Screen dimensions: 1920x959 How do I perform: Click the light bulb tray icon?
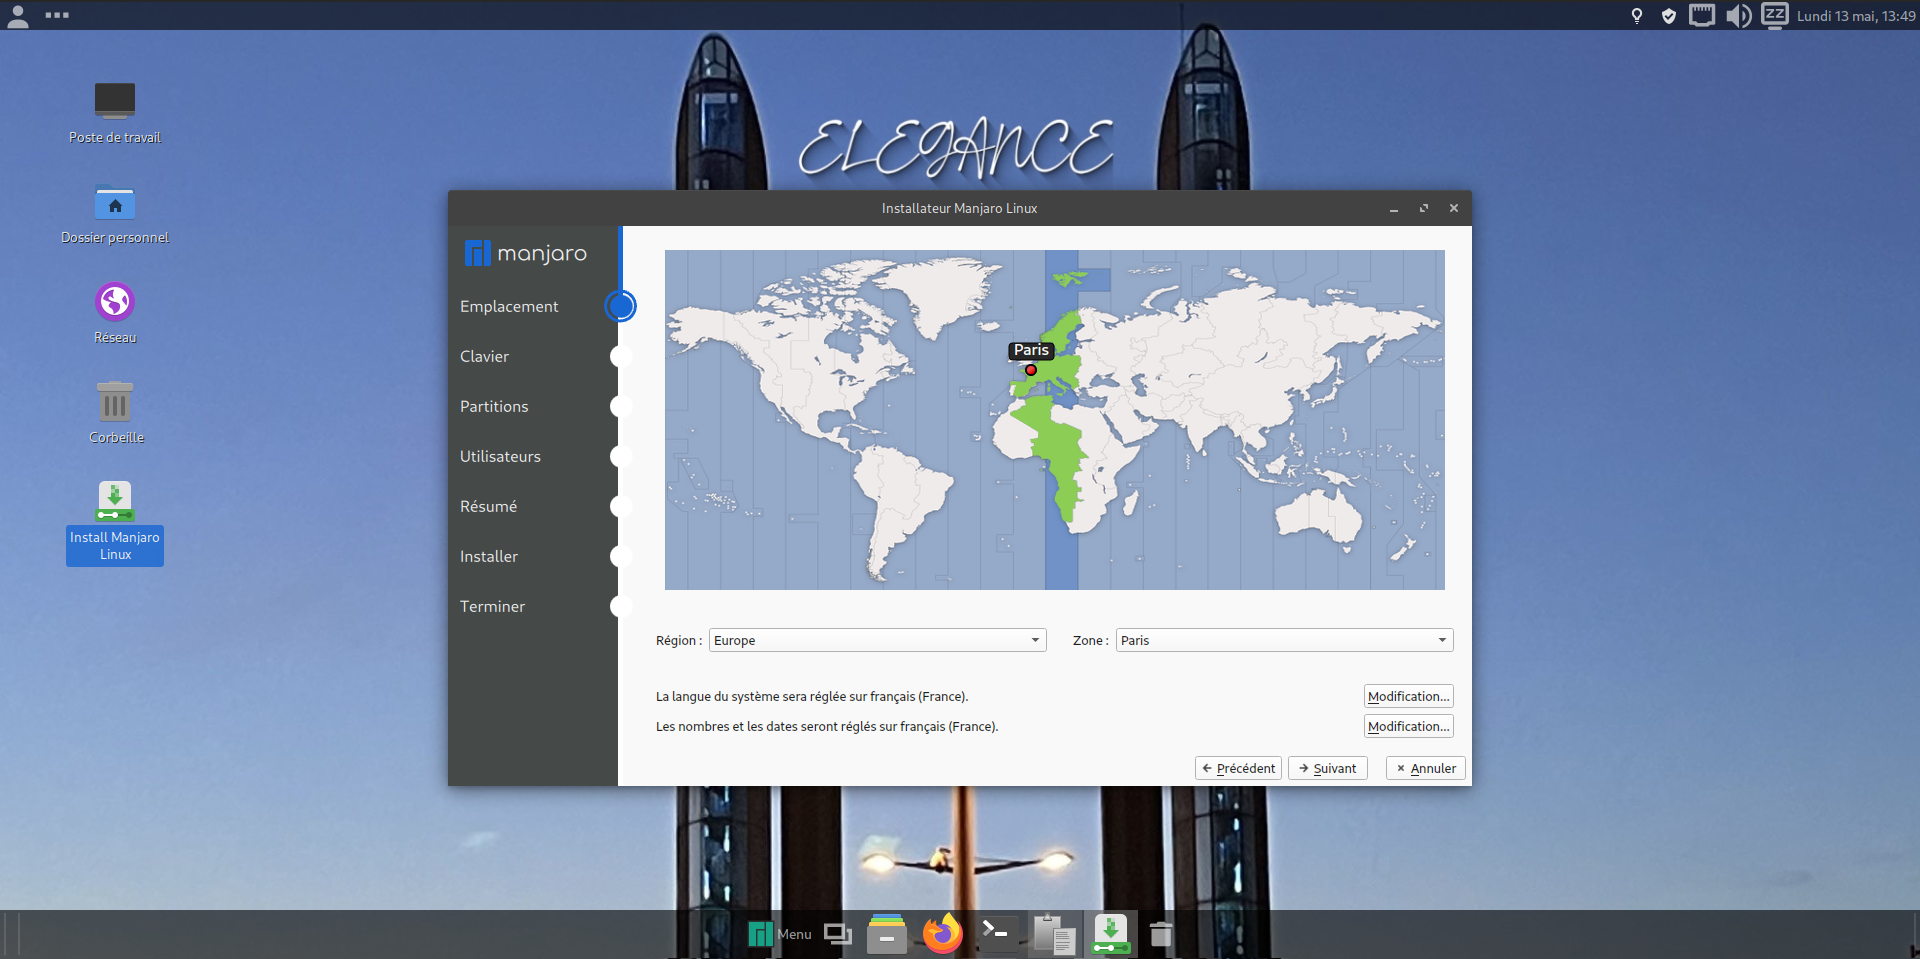1637,15
